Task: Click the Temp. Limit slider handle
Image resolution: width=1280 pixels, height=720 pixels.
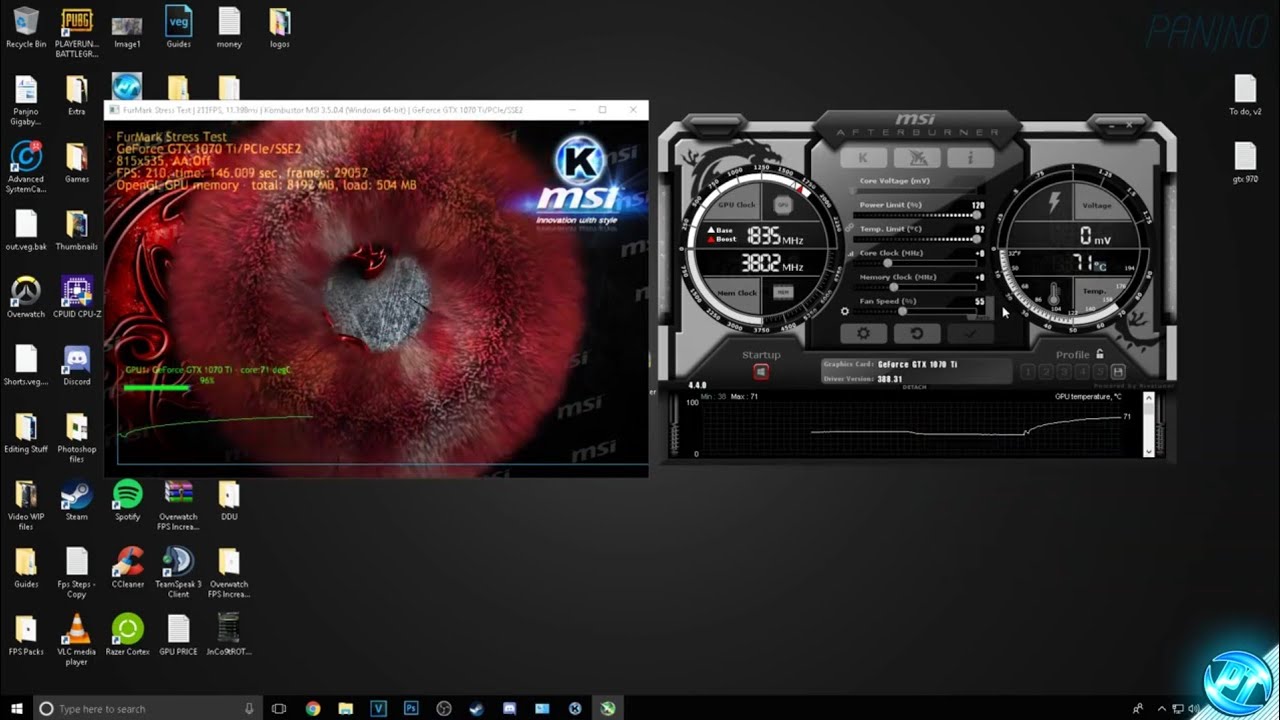Action: [976, 239]
